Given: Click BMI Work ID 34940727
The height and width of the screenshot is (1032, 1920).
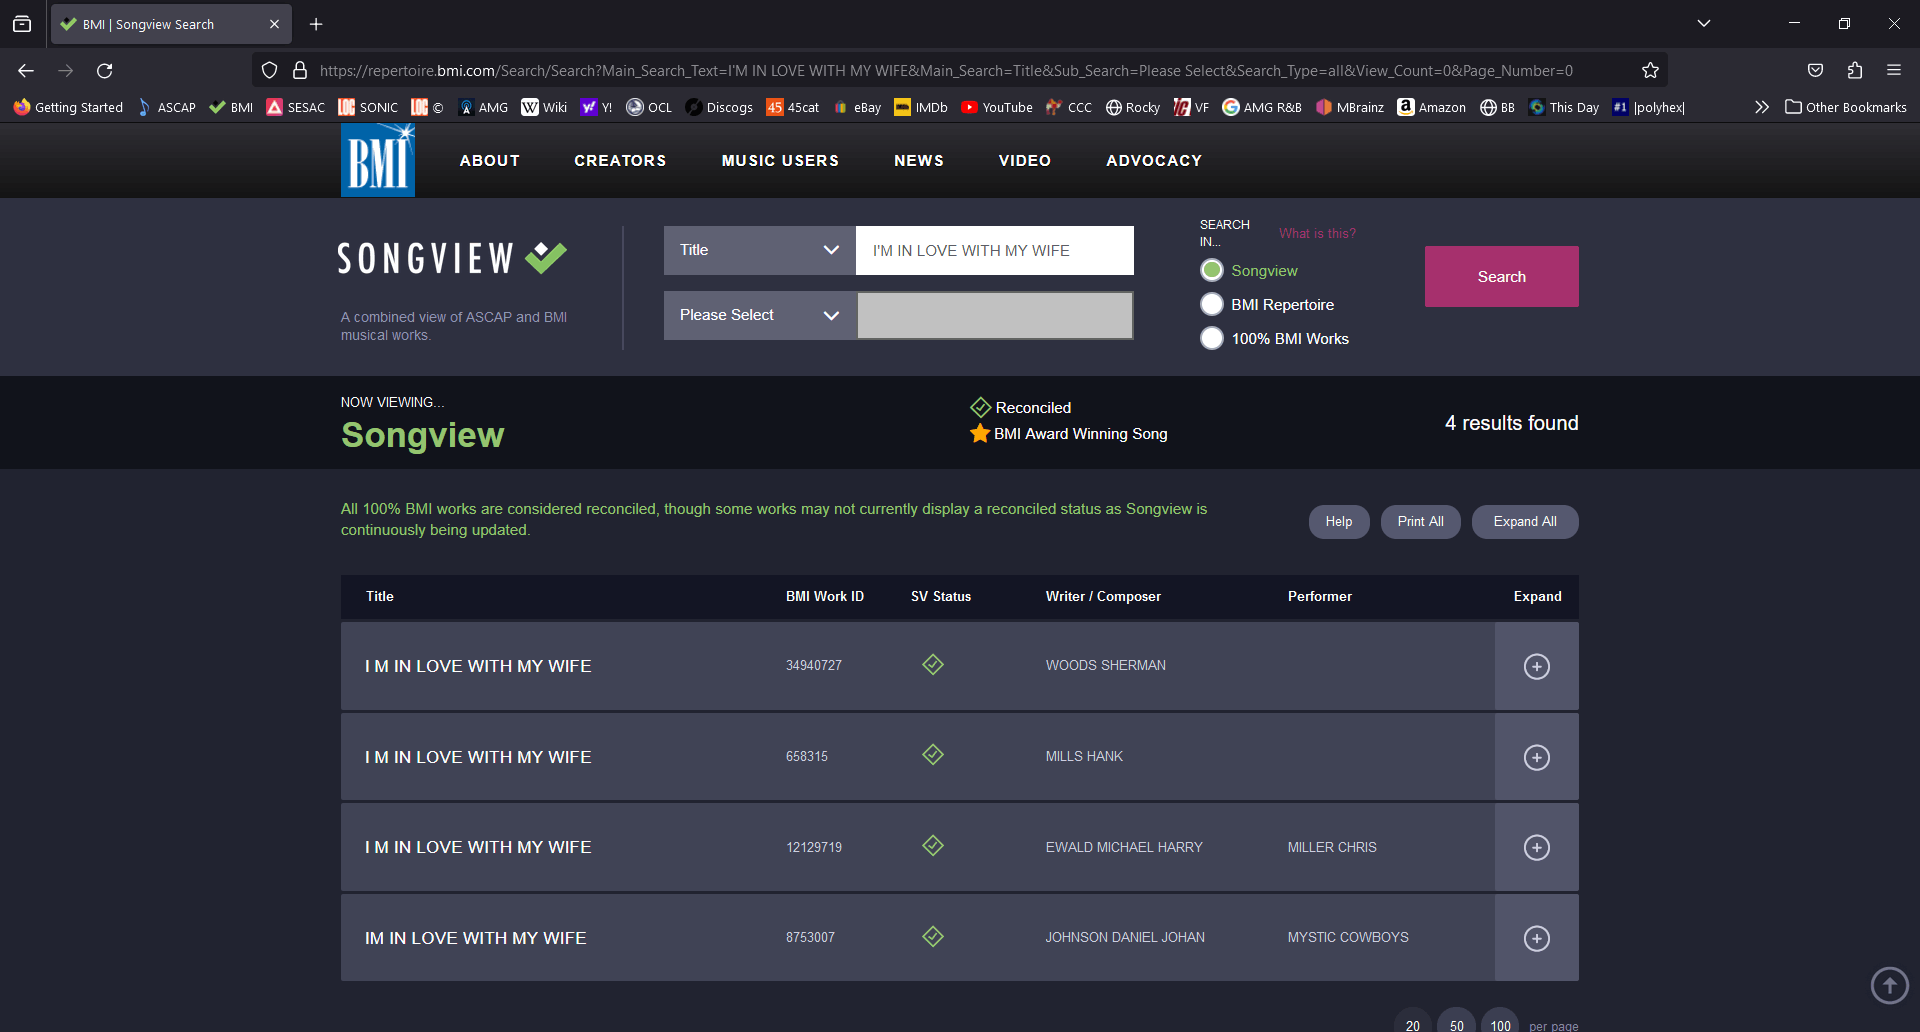Looking at the screenshot, I should (814, 666).
